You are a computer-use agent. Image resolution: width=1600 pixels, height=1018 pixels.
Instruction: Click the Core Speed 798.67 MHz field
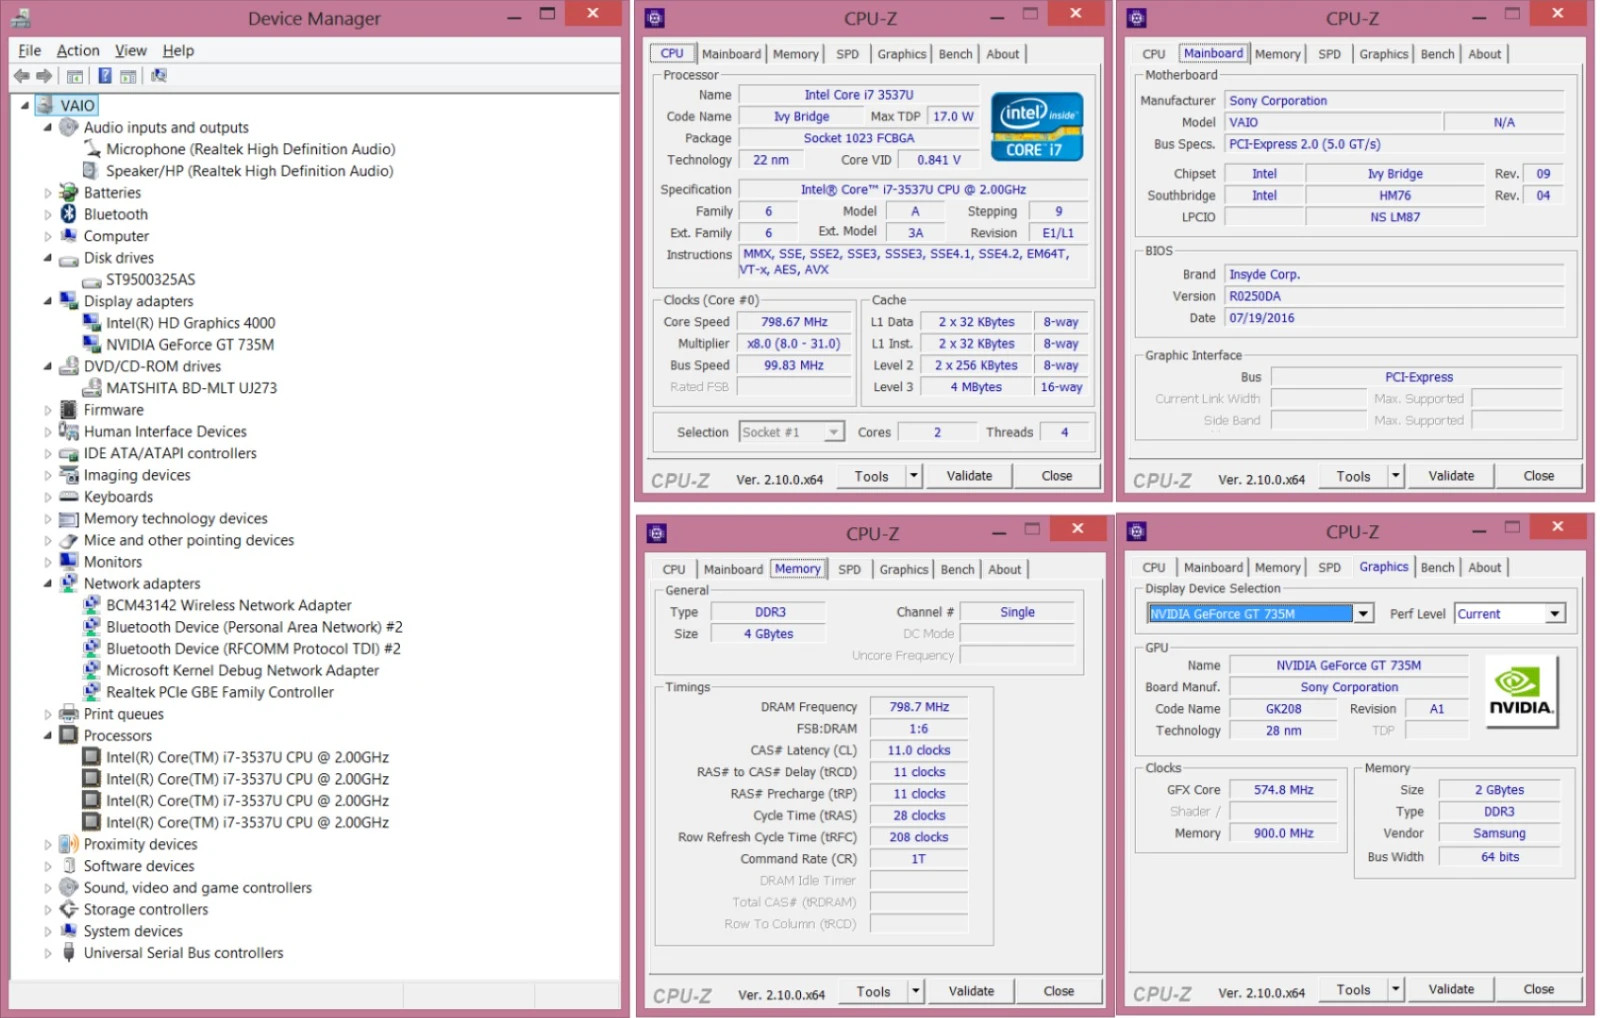point(794,322)
